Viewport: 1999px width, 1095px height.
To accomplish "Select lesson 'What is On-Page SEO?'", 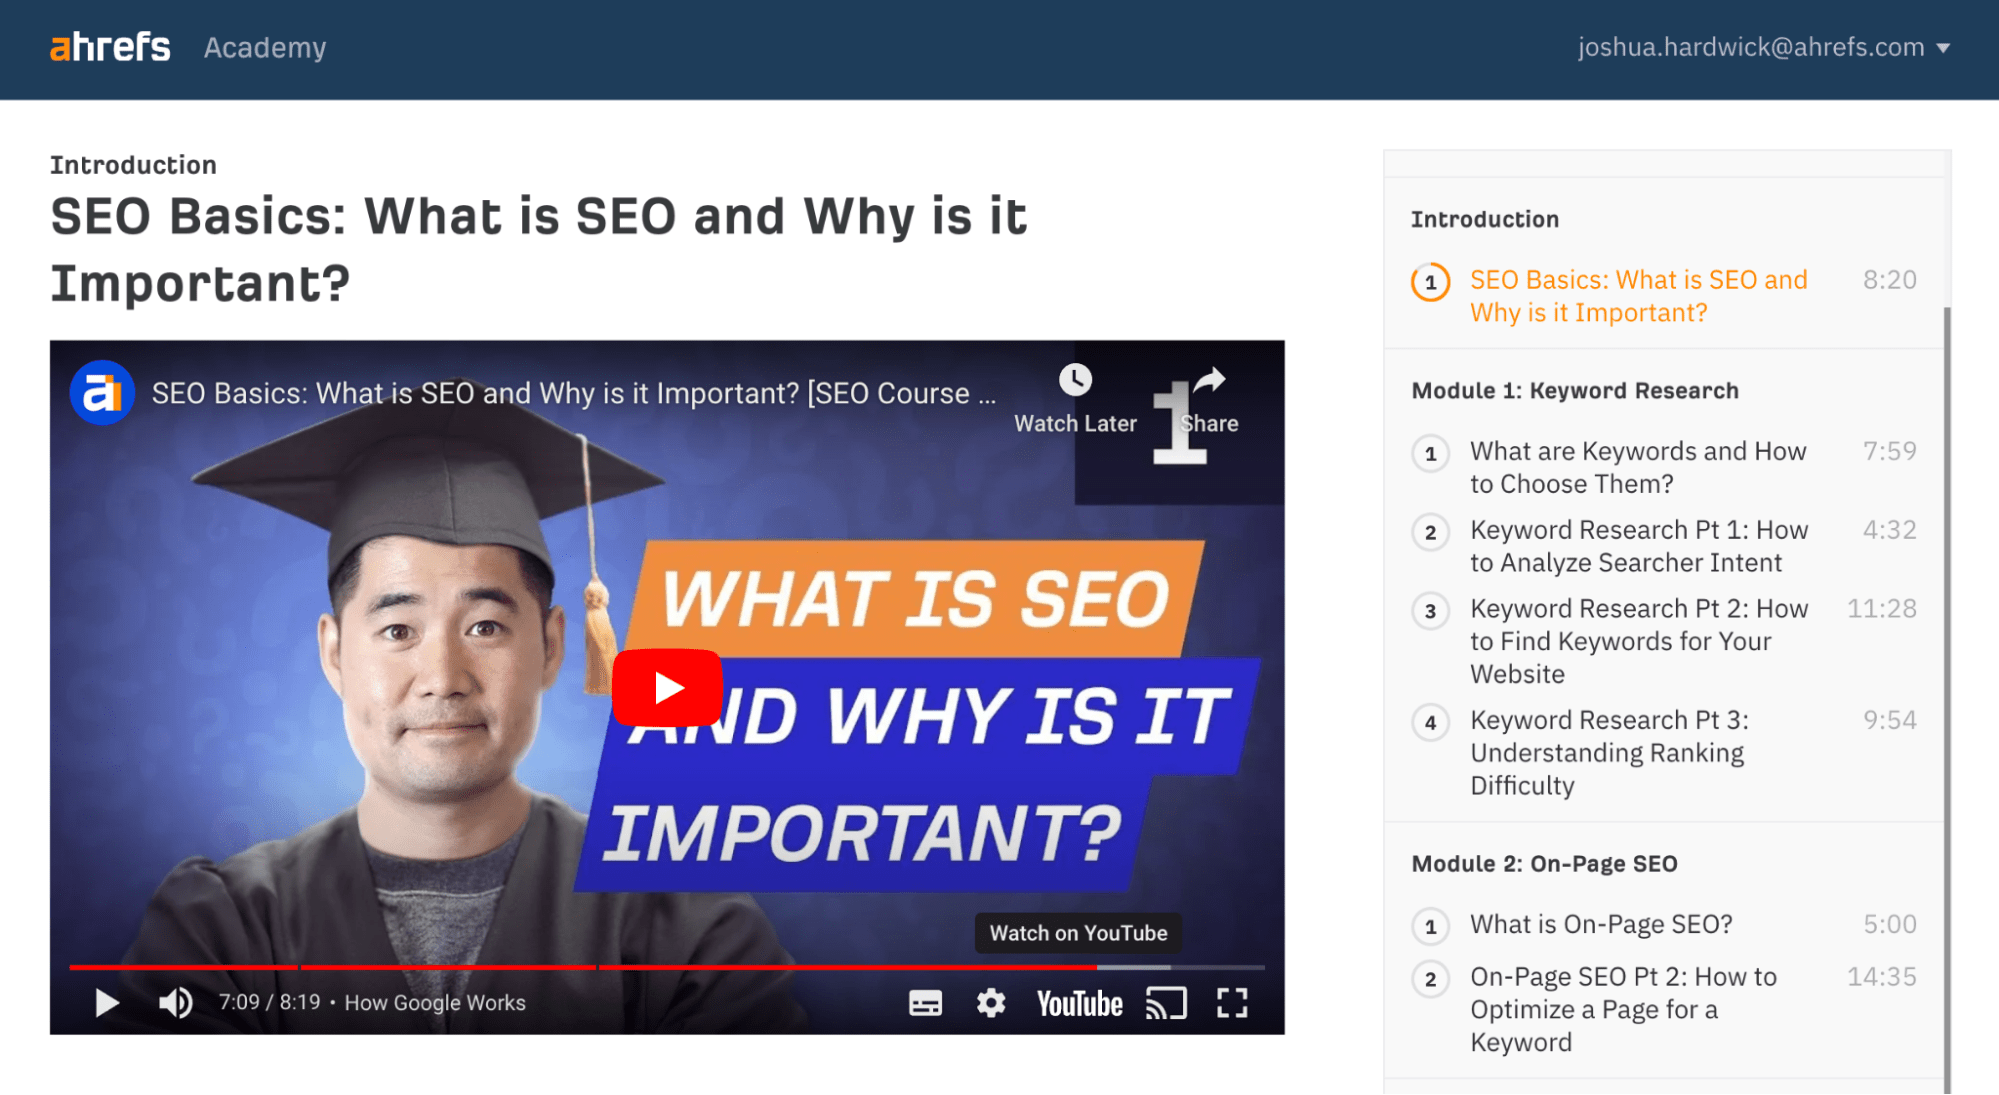I will coord(1600,924).
